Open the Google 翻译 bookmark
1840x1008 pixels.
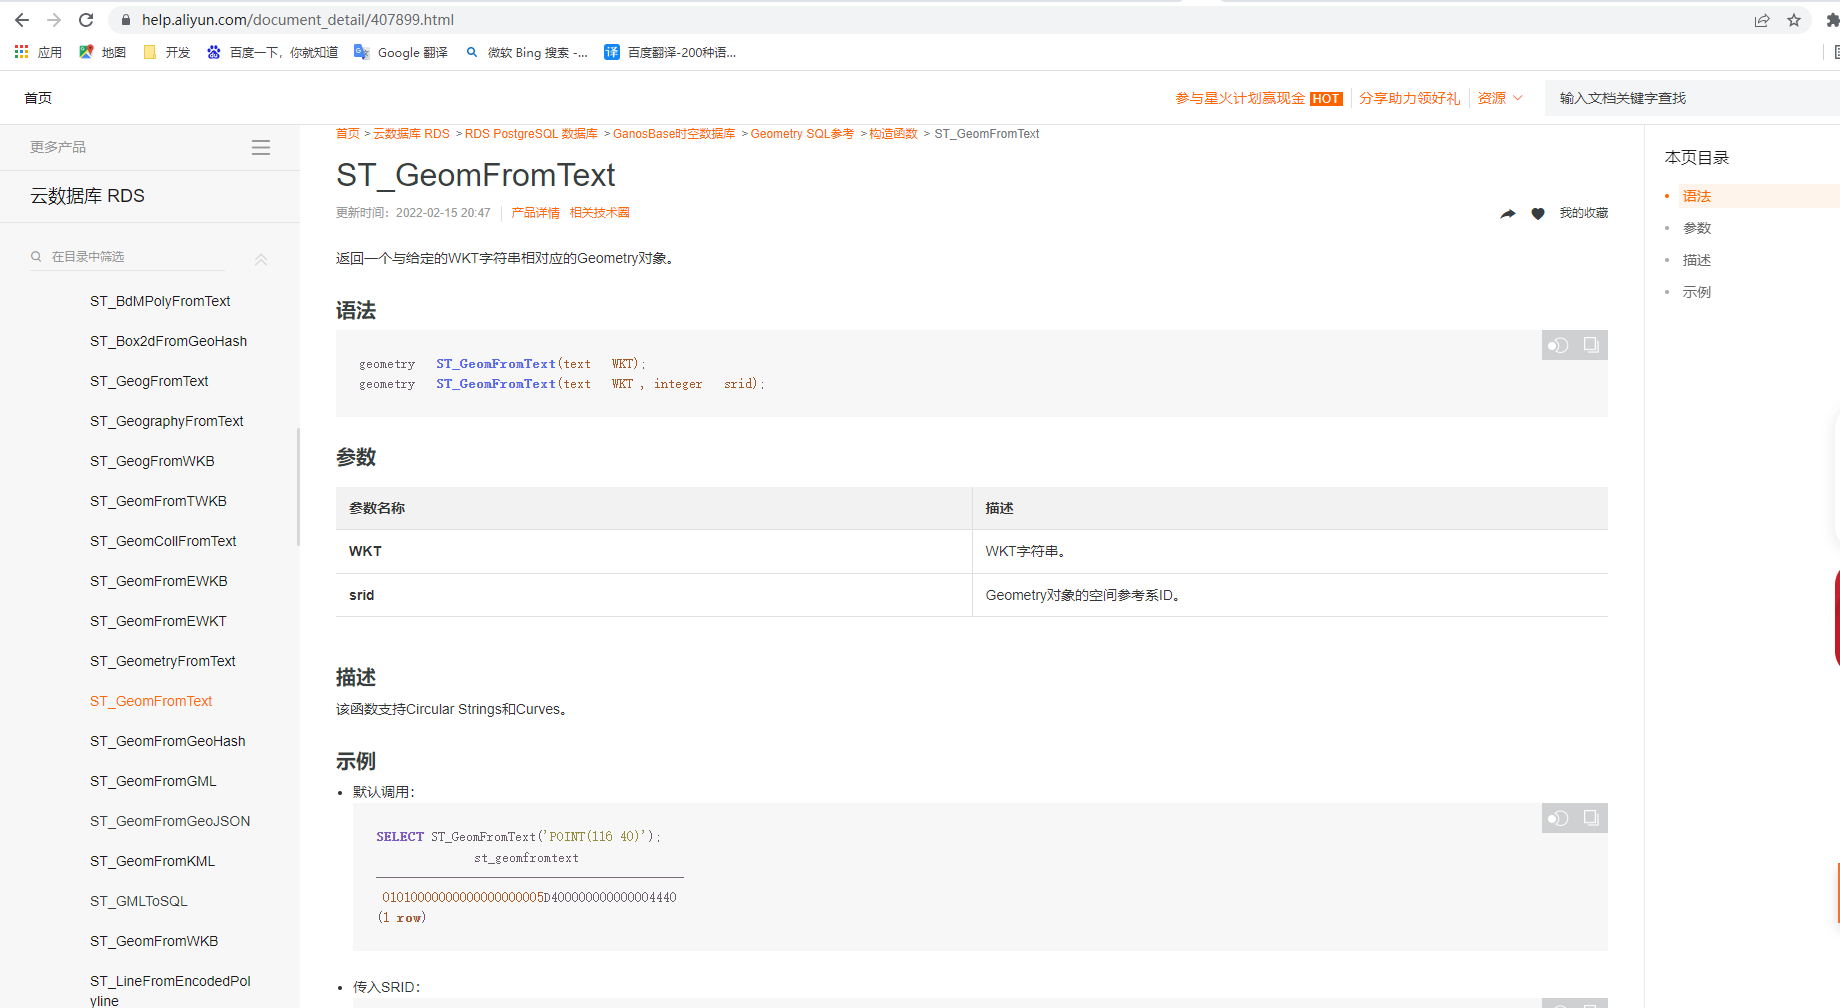(x=401, y=52)
